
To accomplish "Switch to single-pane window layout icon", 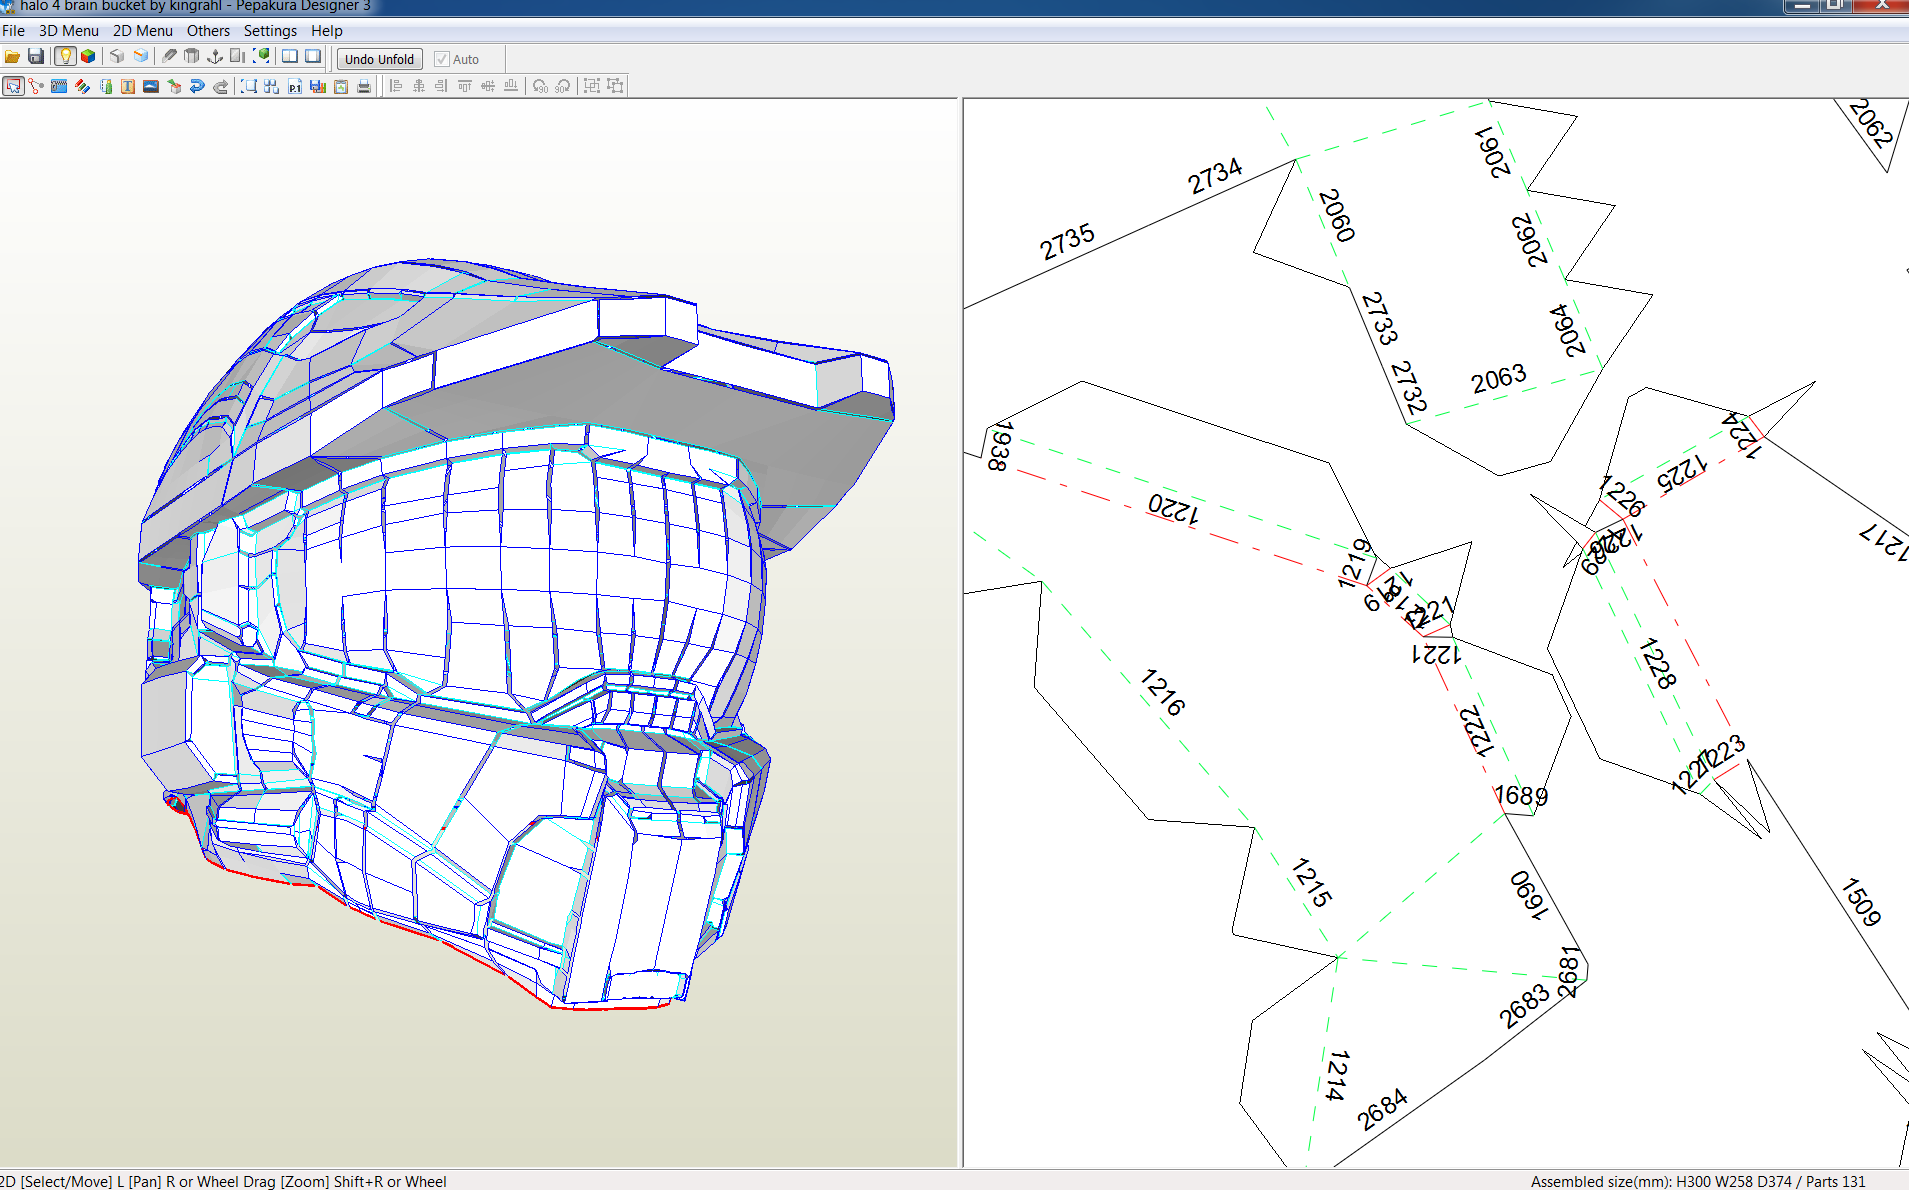I will coord(313,57).
